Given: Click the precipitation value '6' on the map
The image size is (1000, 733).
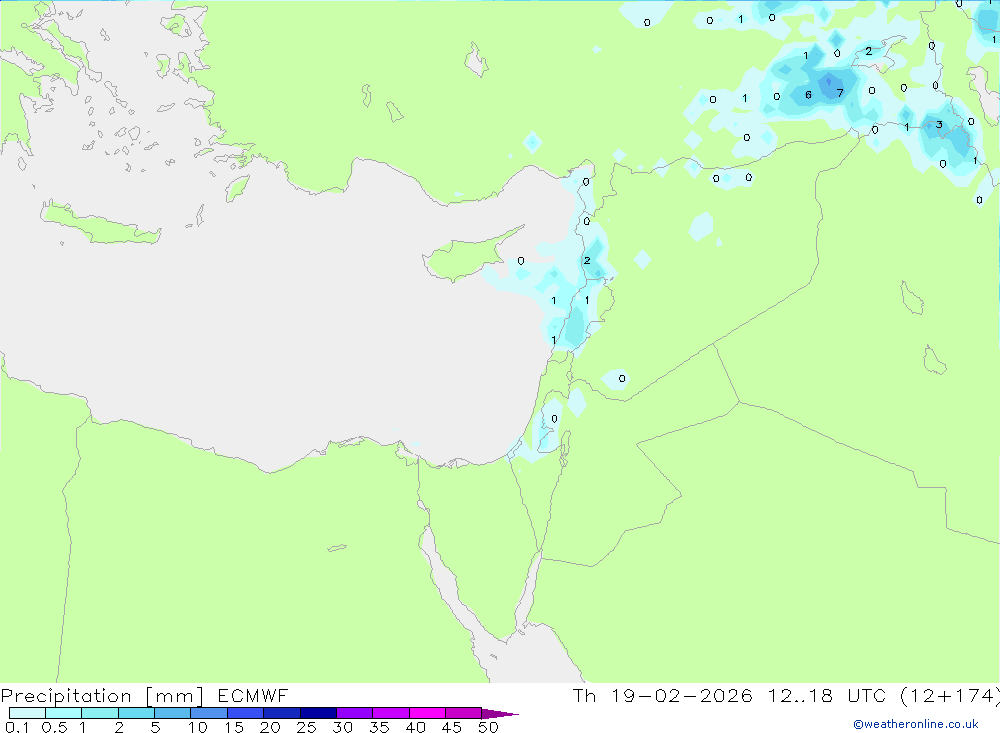Looking at the screenshot, I should (x=808, y=95).
